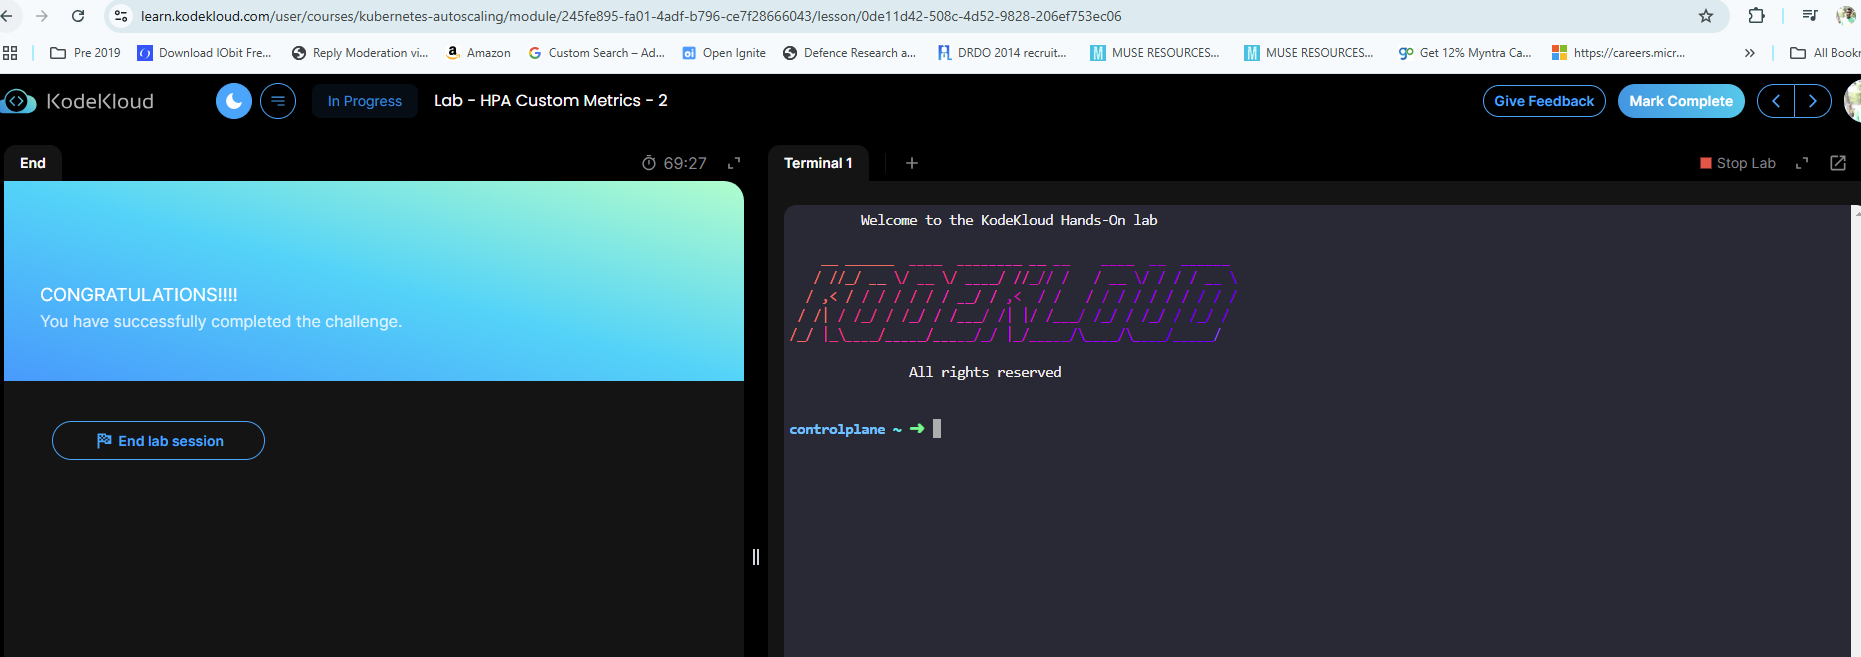Add a new terminal tab with plus
This screenshot has width=1861, height=657.
pyautogui.click(x=912, y=163)
